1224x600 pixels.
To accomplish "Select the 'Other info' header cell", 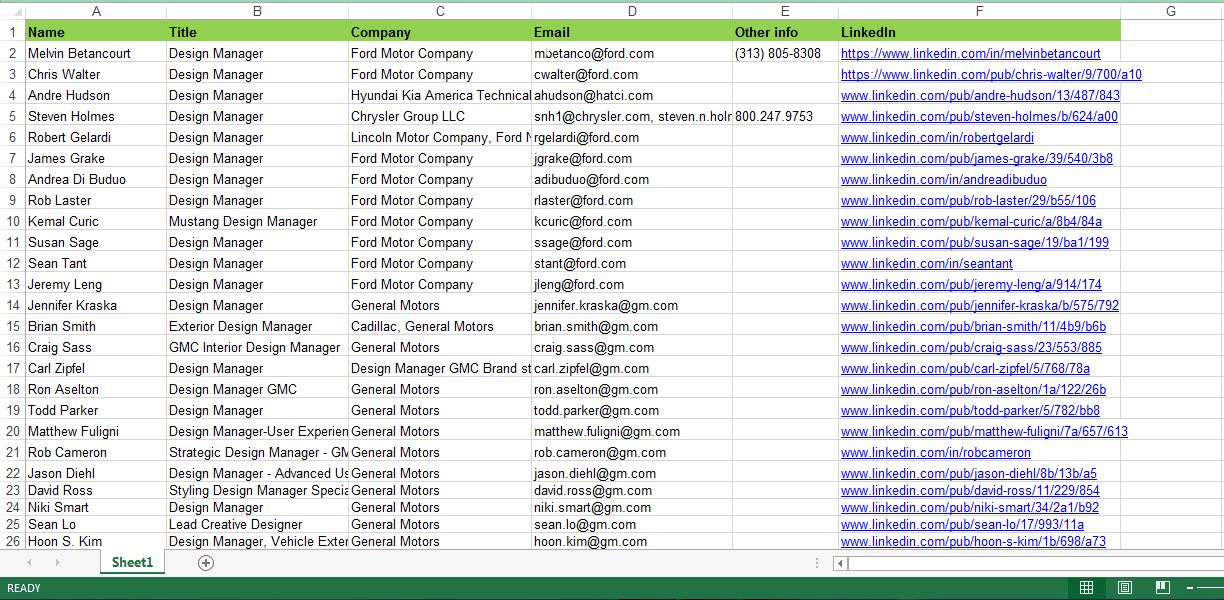I will pyautogui.click(x=785, y=32).
